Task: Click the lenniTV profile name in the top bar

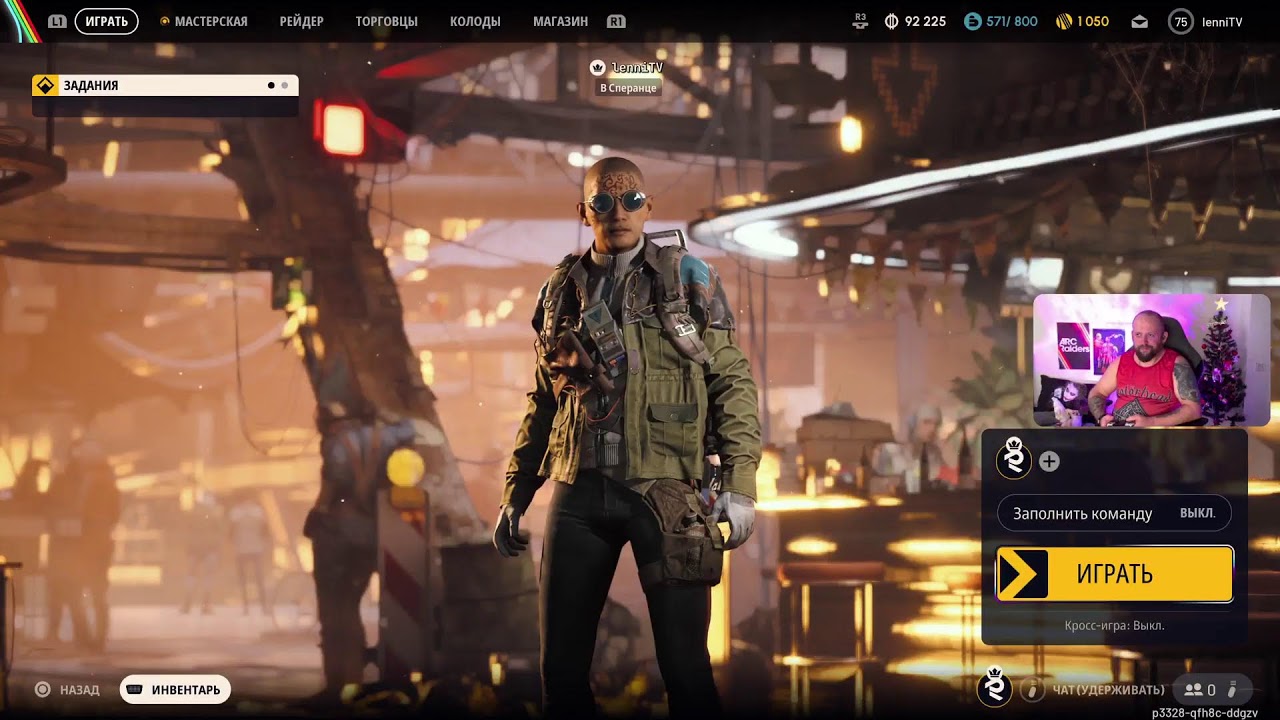Action: click(1222, 21)
